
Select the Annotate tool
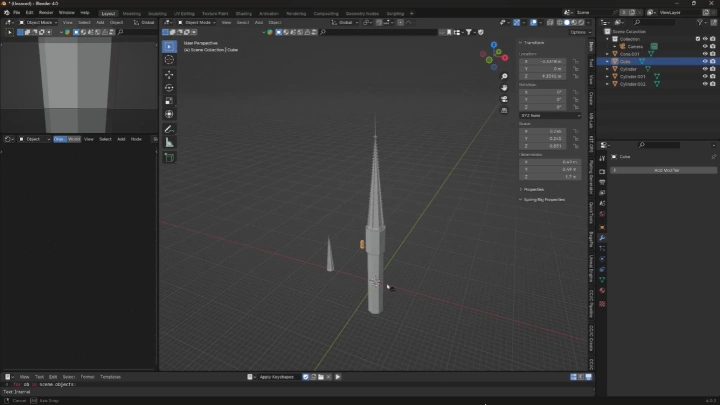[169, 129]
